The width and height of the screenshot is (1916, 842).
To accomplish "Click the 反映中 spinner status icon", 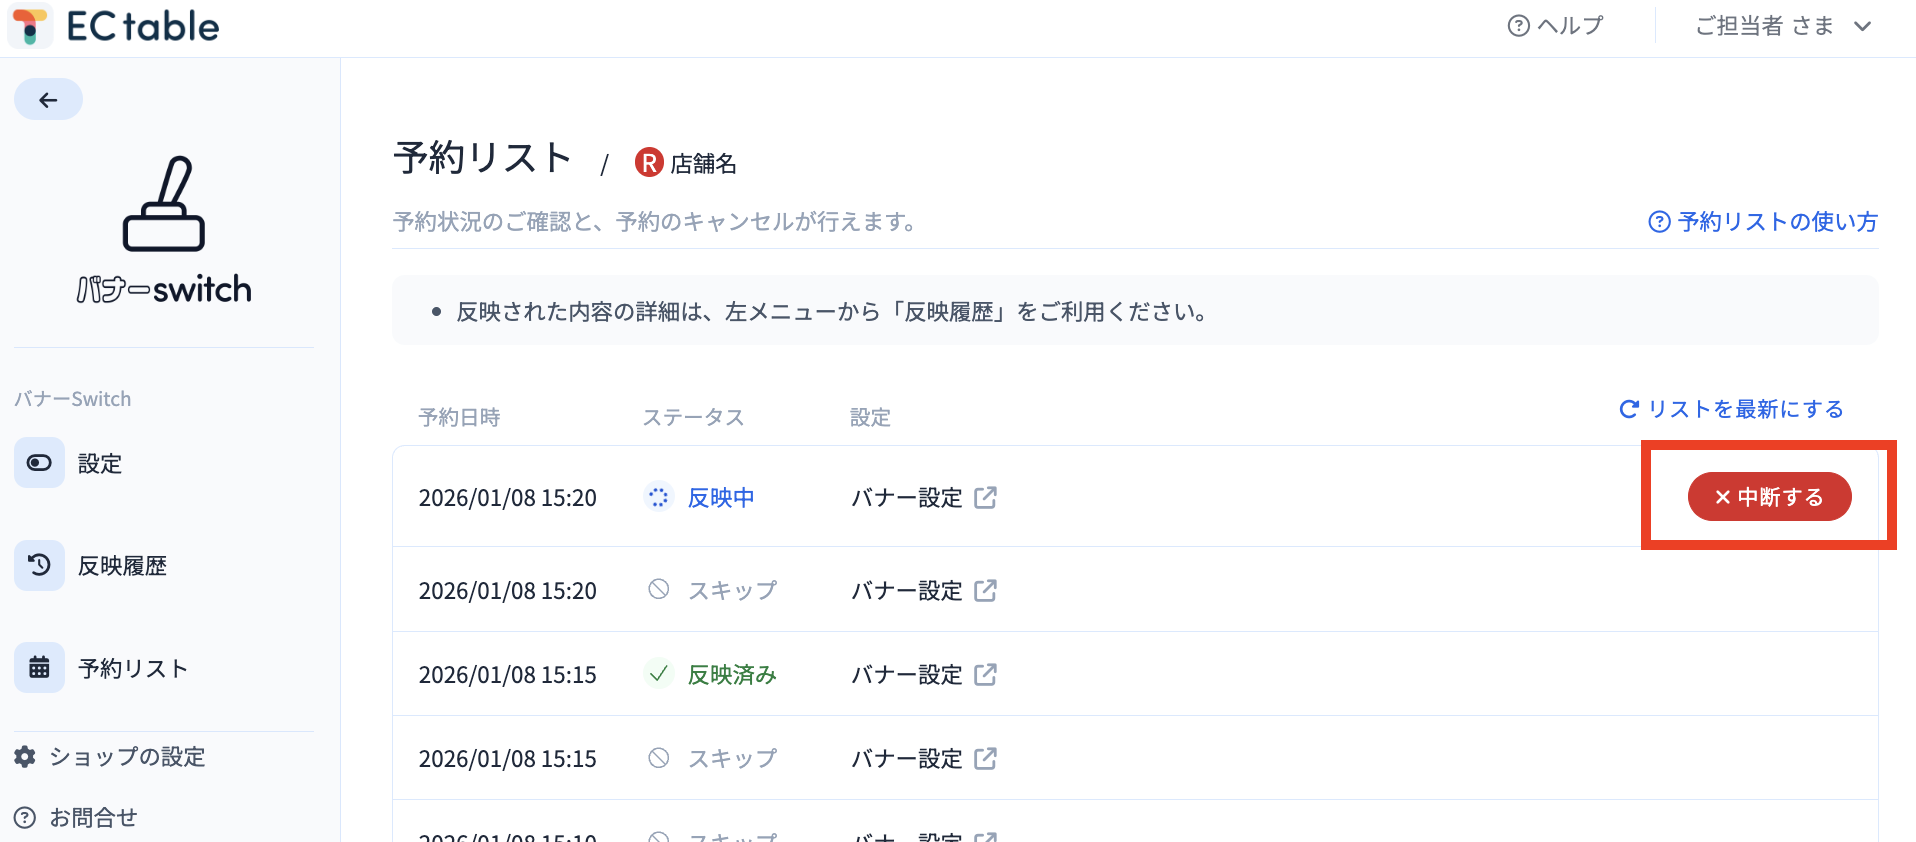I will [x=658, y=497].
